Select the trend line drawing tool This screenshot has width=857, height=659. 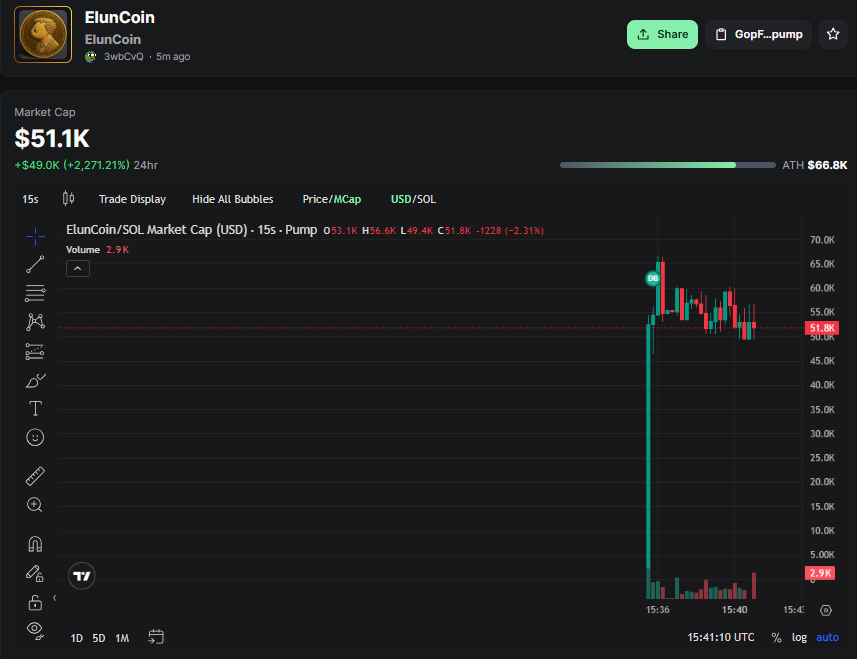coord(35,264)
